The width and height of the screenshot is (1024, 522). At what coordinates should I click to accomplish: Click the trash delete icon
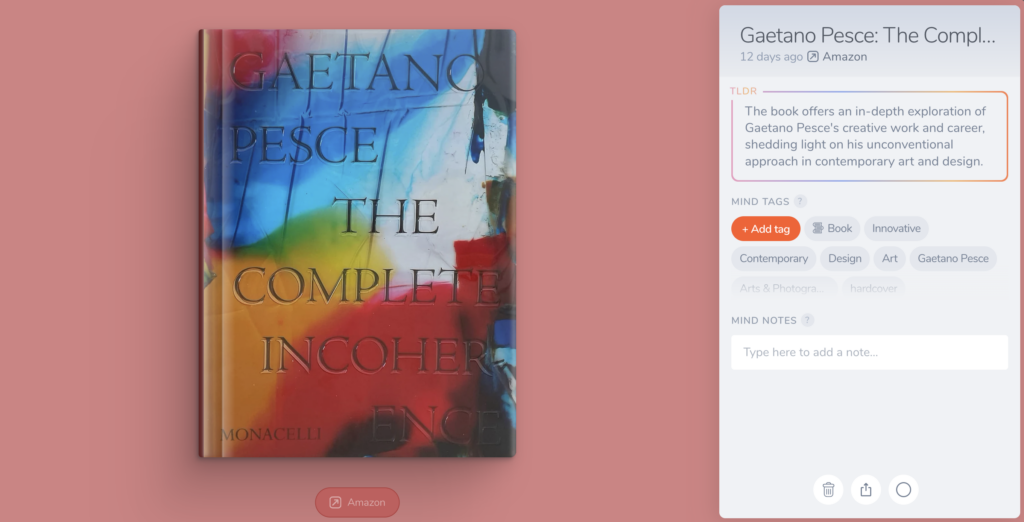pos(828,489)
